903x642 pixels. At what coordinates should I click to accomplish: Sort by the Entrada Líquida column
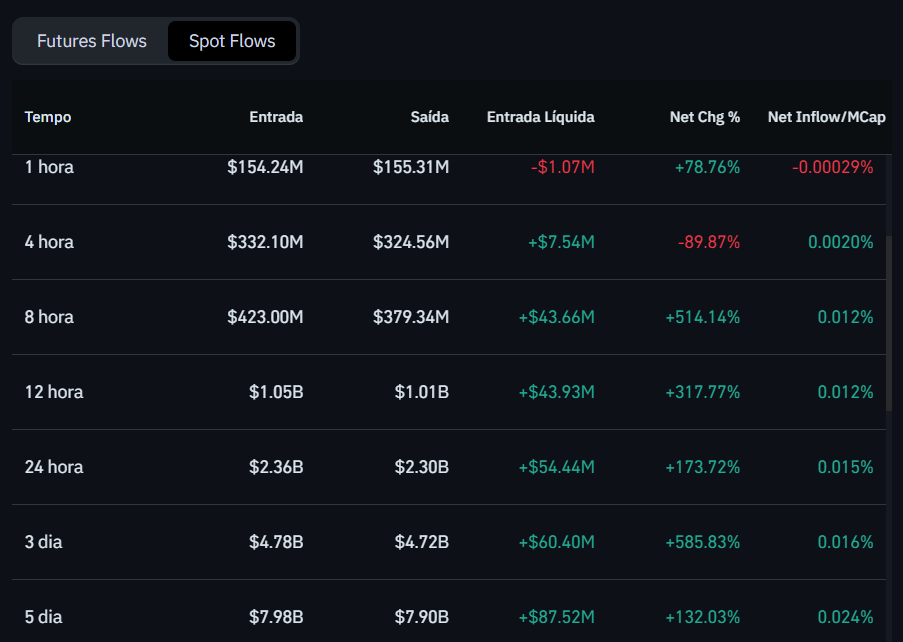540,116
